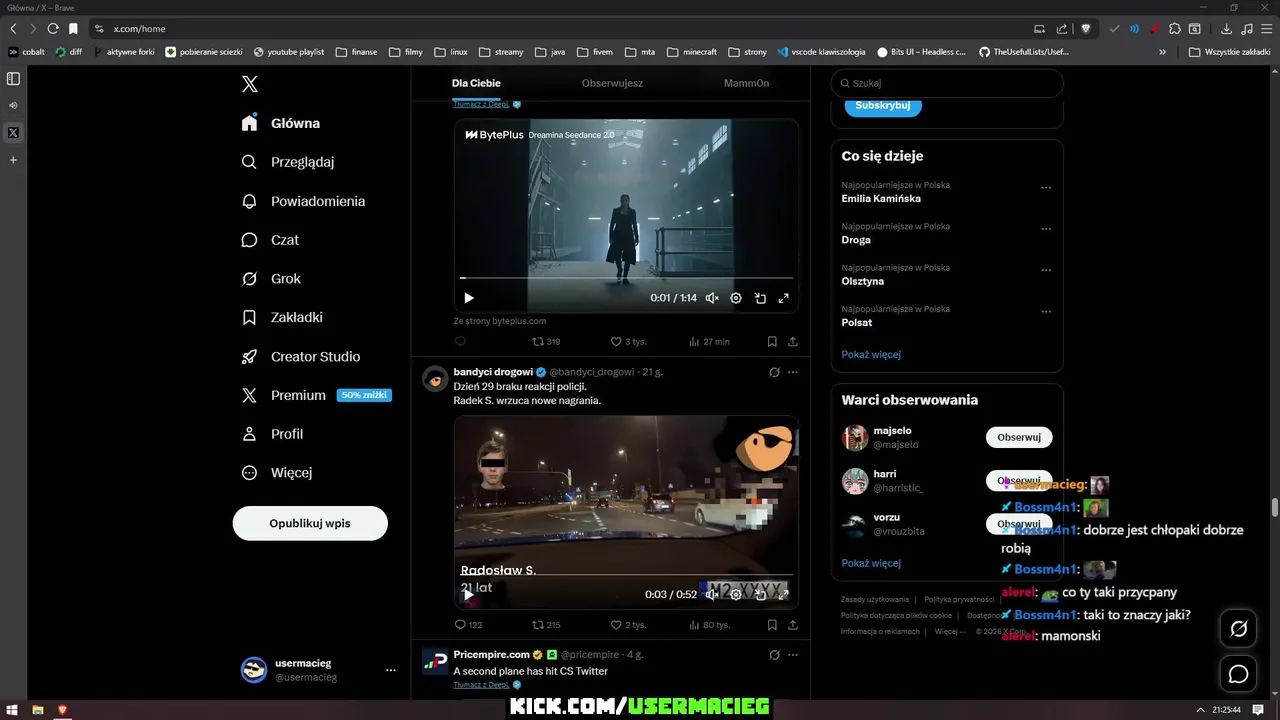Show more under Warci obserwowania
This screenshot has width=1280, height=720.
click(871, 563)
